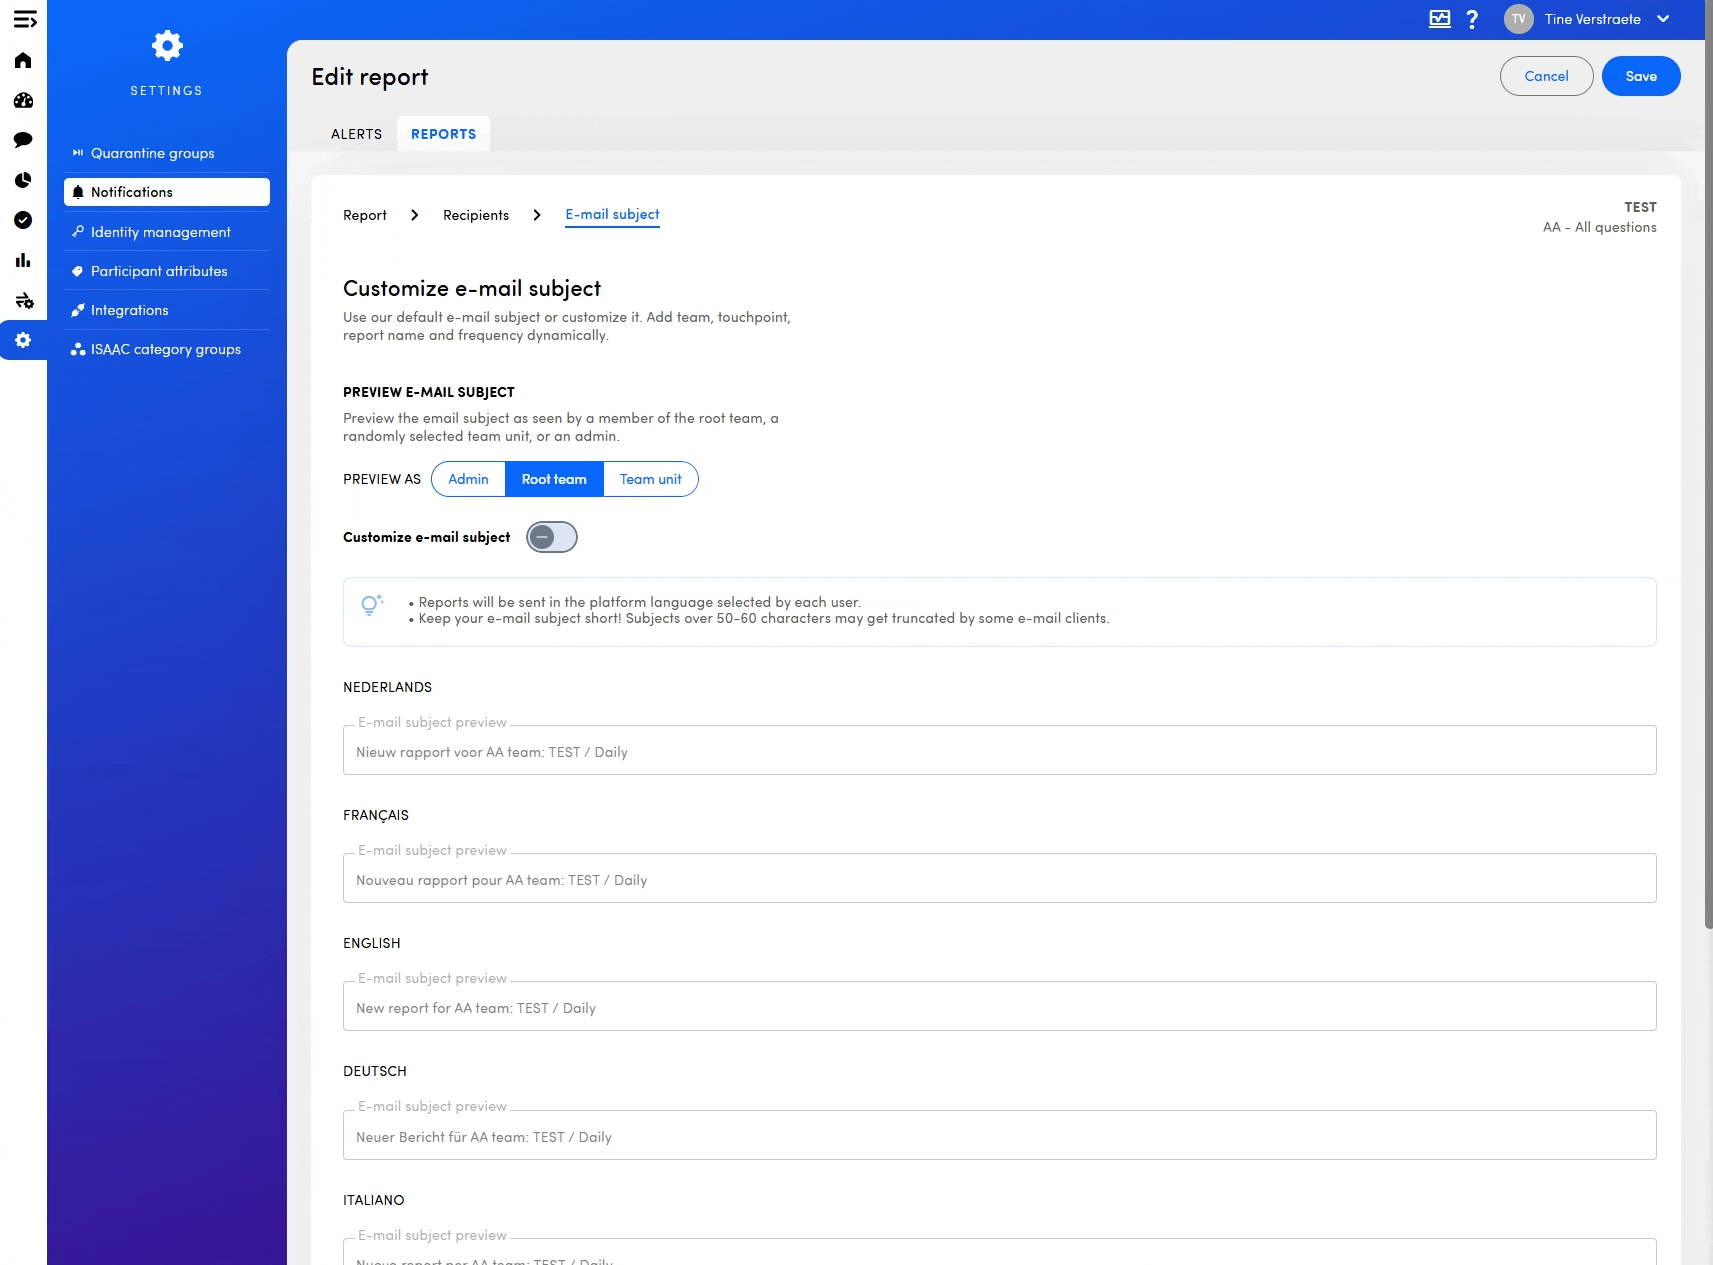1713x1265 pixels.
Task: Click the dashboard gauge icon in sidebar
Action: click(23, 101)
